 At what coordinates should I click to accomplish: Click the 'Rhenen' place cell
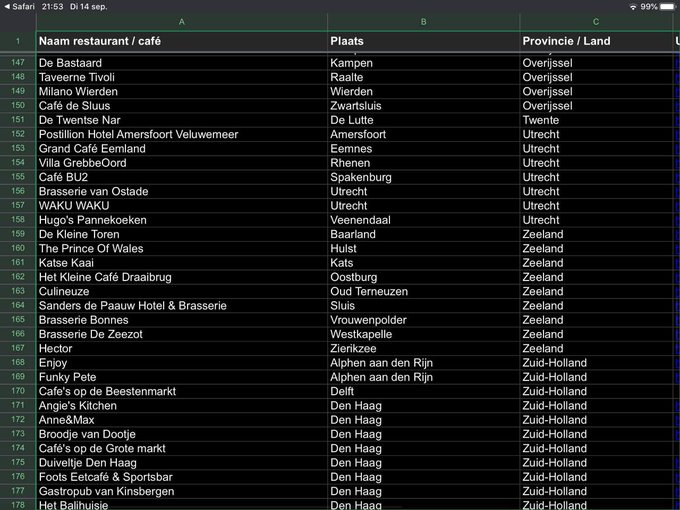tap(423, 163)
